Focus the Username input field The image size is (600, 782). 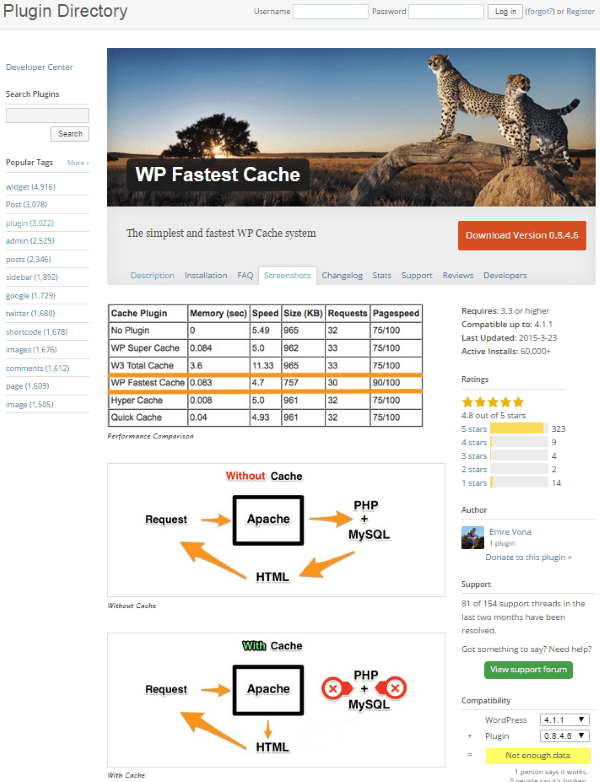[331, 11]
